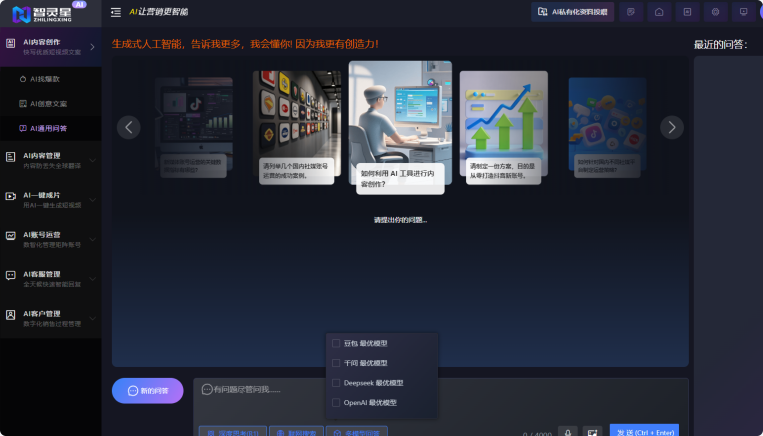
Task: Select the 从零打造抖音新账号 growth chart card
Action: point(504,127)
